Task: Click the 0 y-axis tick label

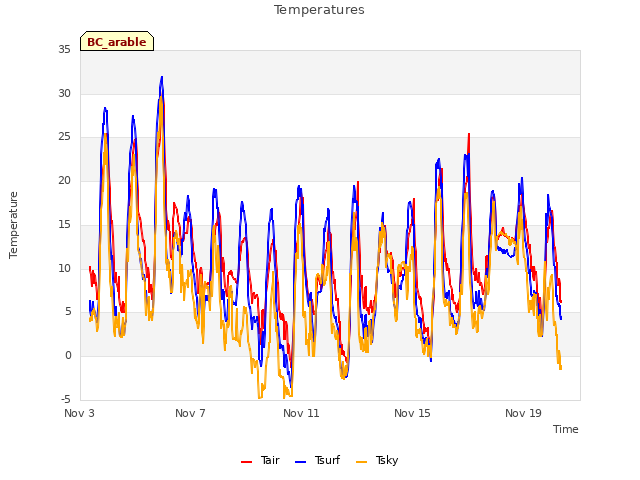Action: [68, 356]
